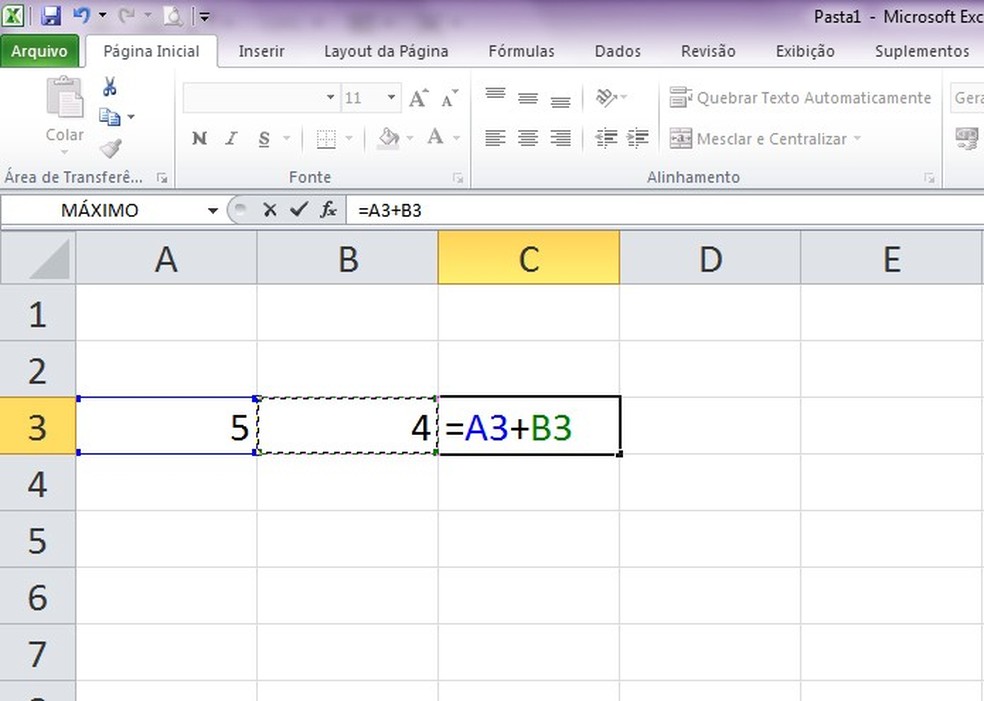Viewport: 984px width, 701px height.
Task: Open the Copy options dropdown arrow
Action: coord(131,117)
